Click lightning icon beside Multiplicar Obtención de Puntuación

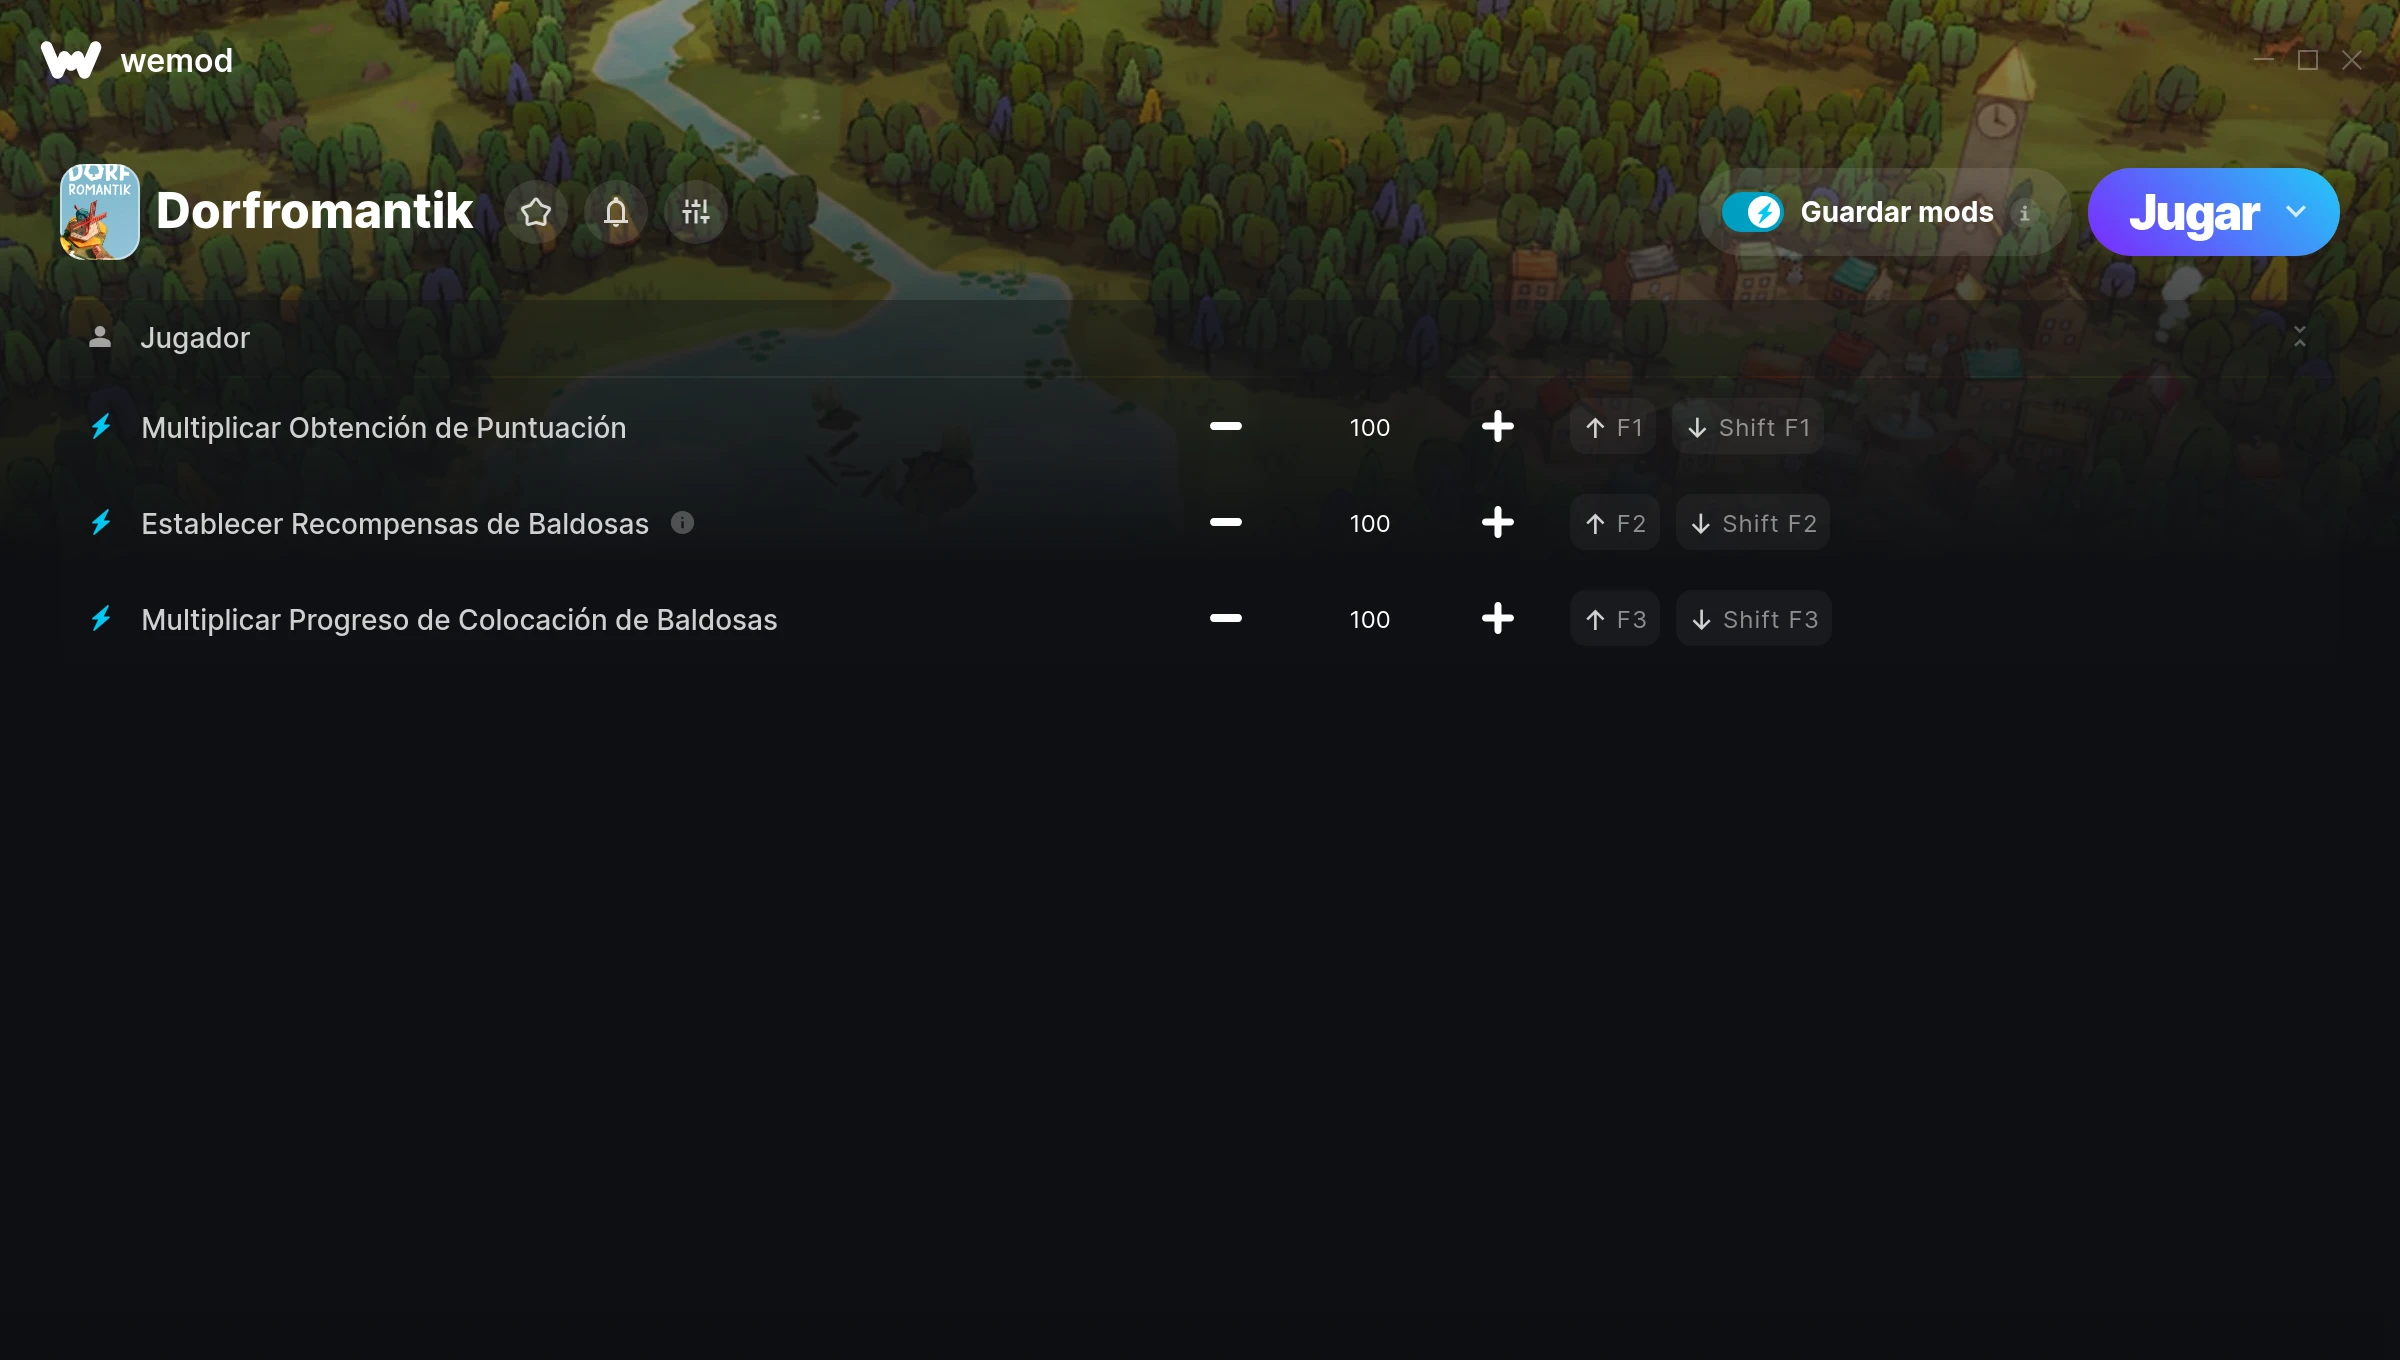[101, 427]
